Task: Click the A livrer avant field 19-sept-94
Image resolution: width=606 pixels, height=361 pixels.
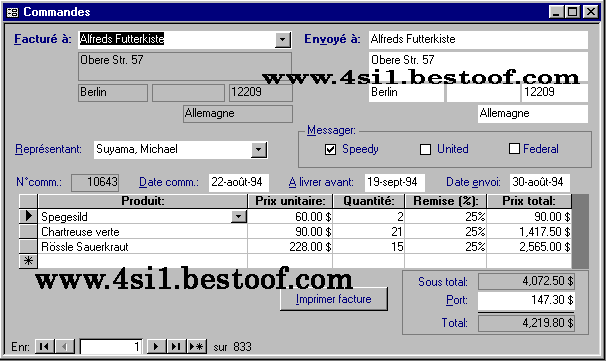Action: point(394,182)
